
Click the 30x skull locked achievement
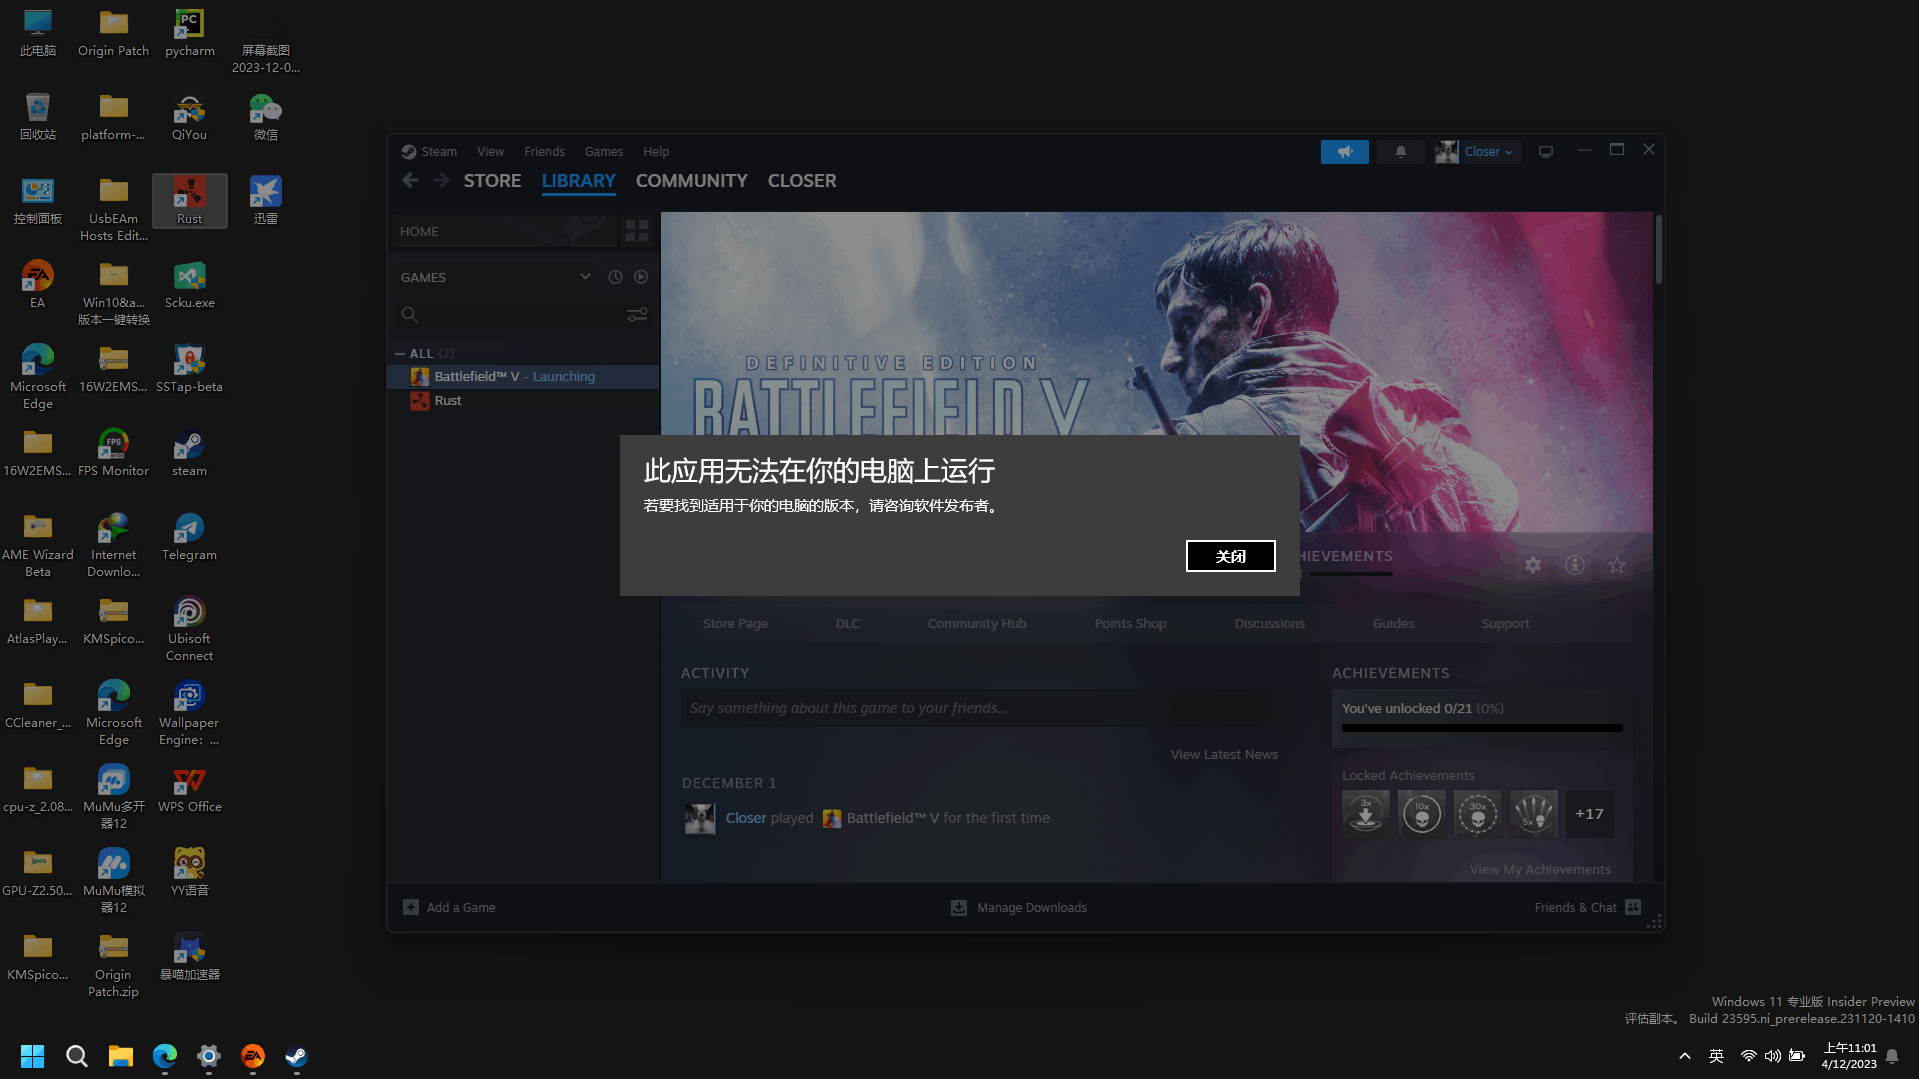[x=1477, y=814]
